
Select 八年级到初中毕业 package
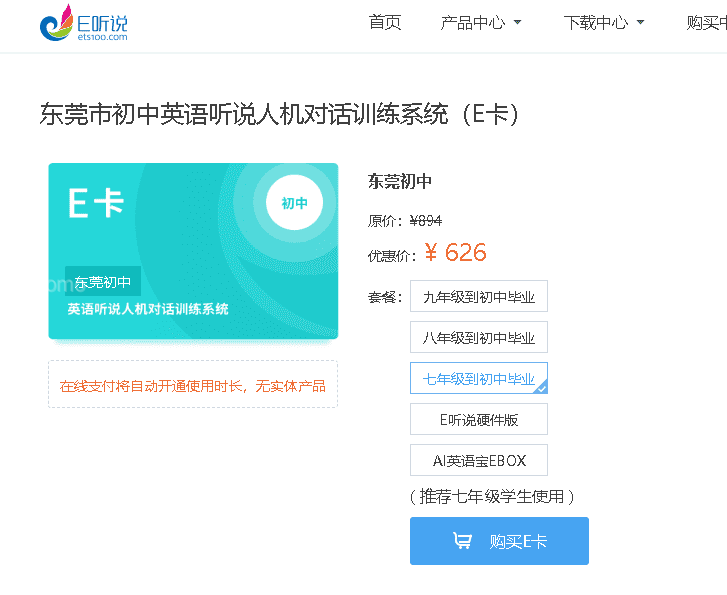478,338
